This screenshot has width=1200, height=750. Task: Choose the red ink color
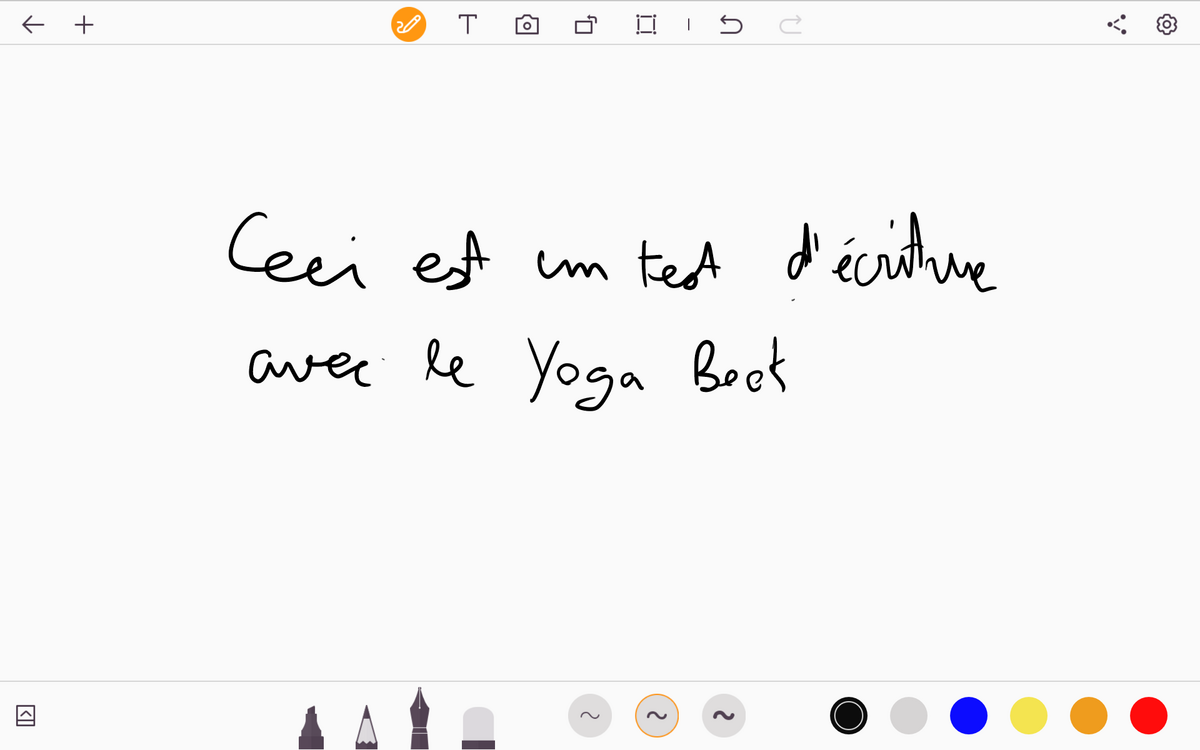(1148, 715)
